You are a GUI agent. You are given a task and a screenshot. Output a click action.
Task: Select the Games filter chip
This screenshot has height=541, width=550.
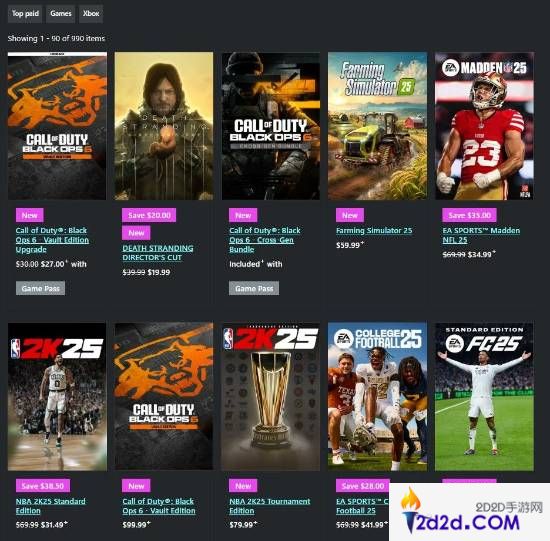[61, 14]
